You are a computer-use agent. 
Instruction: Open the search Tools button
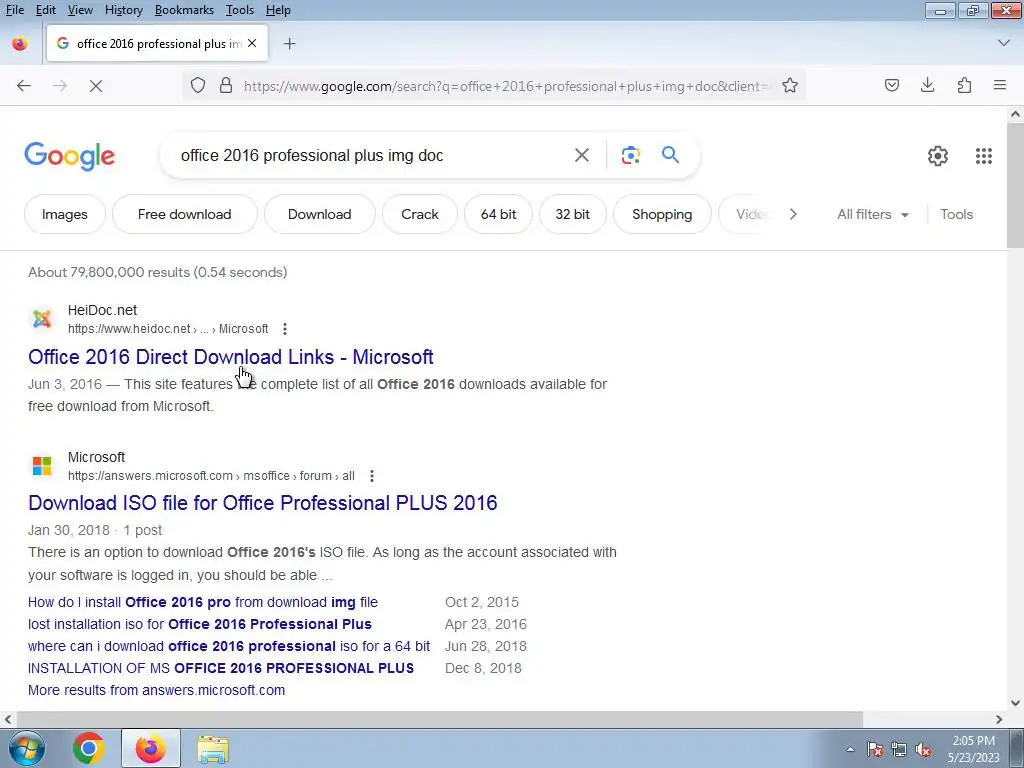(957, 214)
